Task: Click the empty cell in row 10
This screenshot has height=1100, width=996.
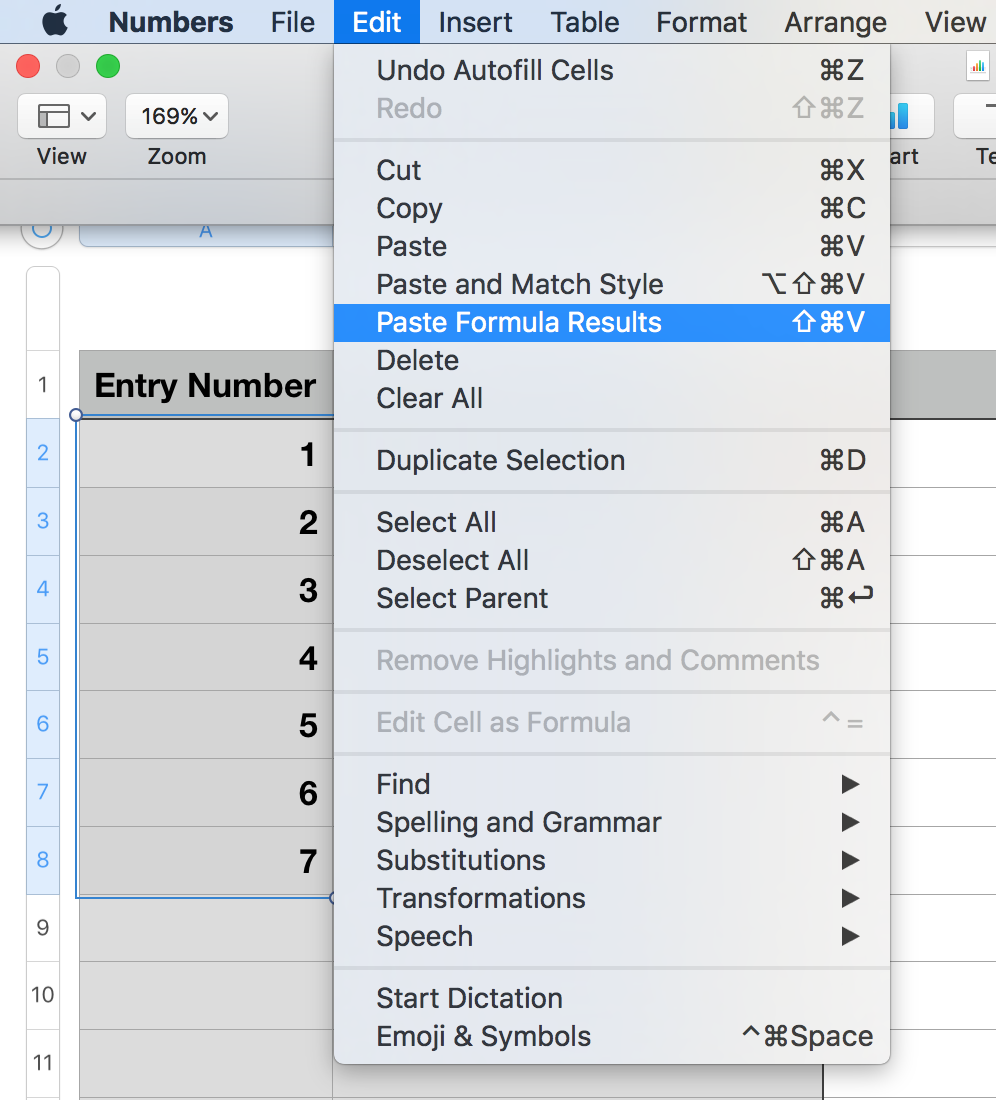Action: point(206,995)
